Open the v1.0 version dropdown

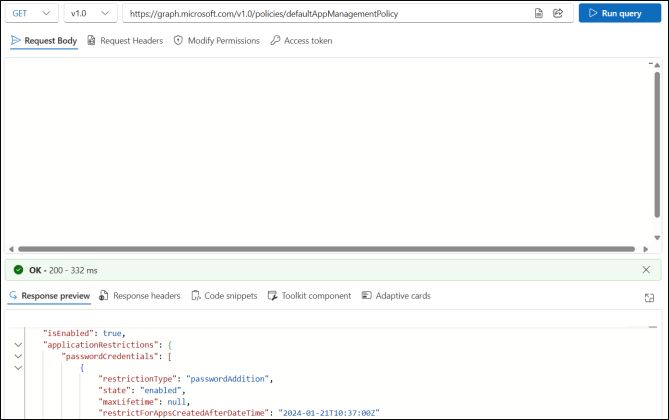pyautogui.click(x=90, y=13)
